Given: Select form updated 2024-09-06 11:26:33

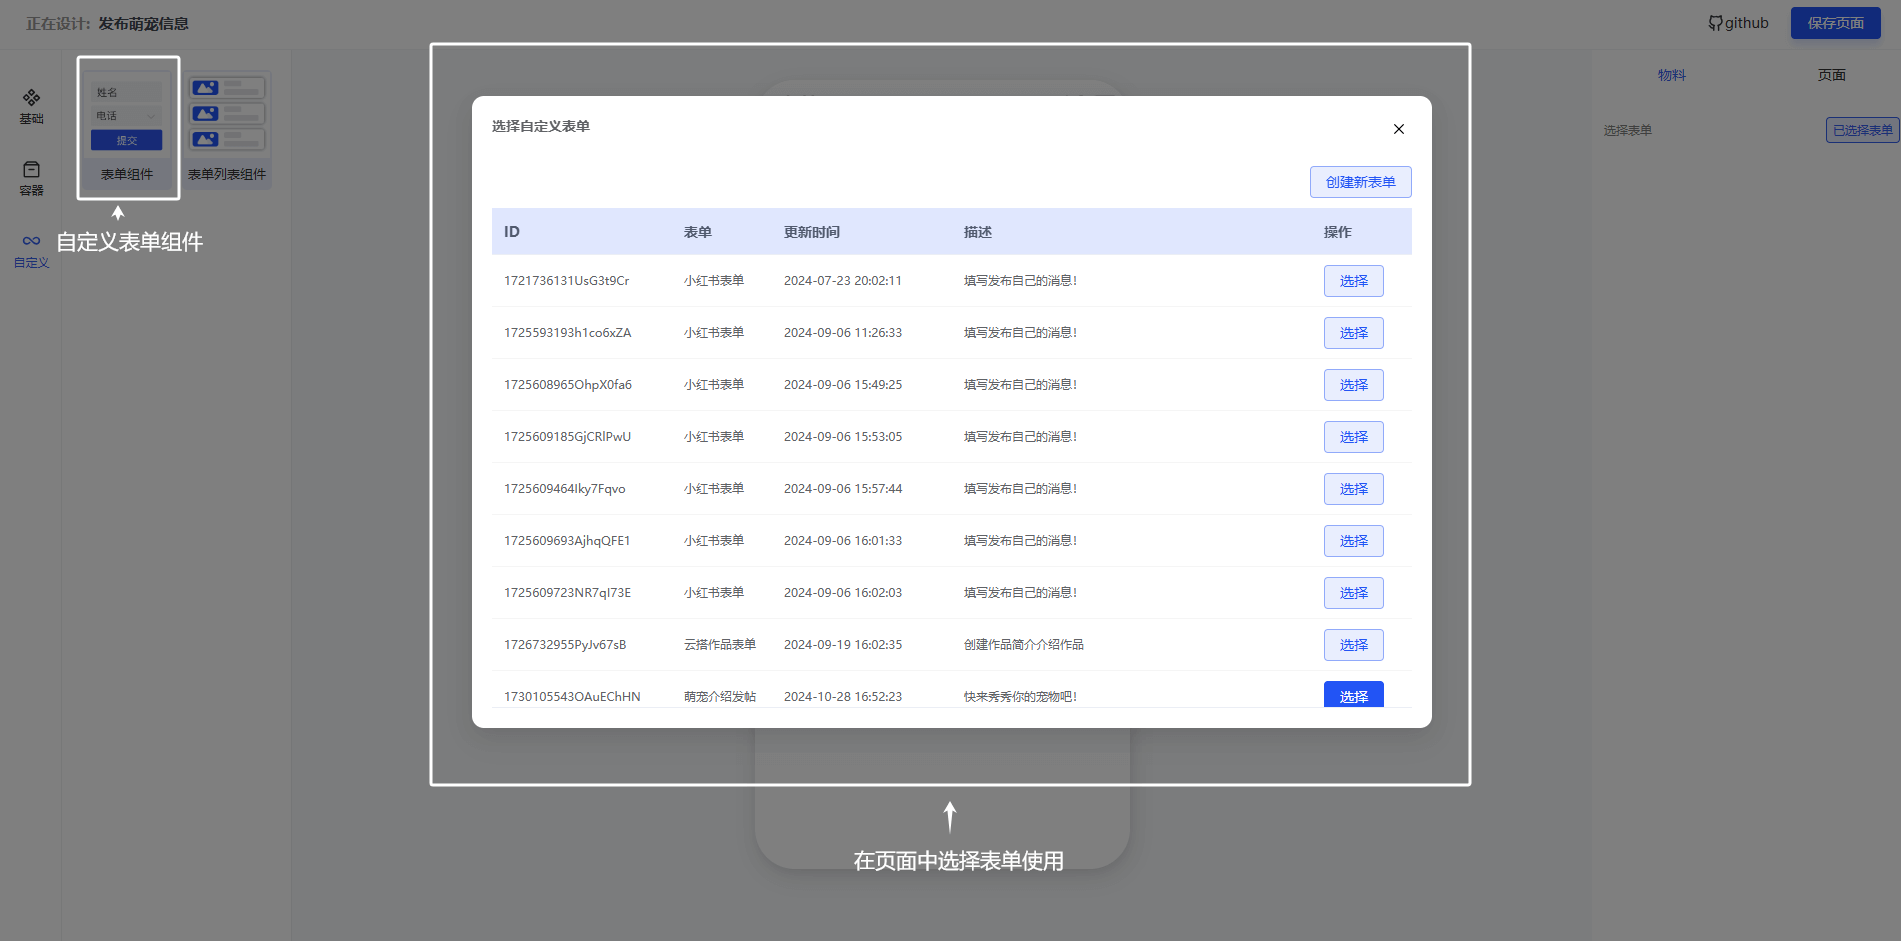Looking at the screenshot, I should (1353, 333).
